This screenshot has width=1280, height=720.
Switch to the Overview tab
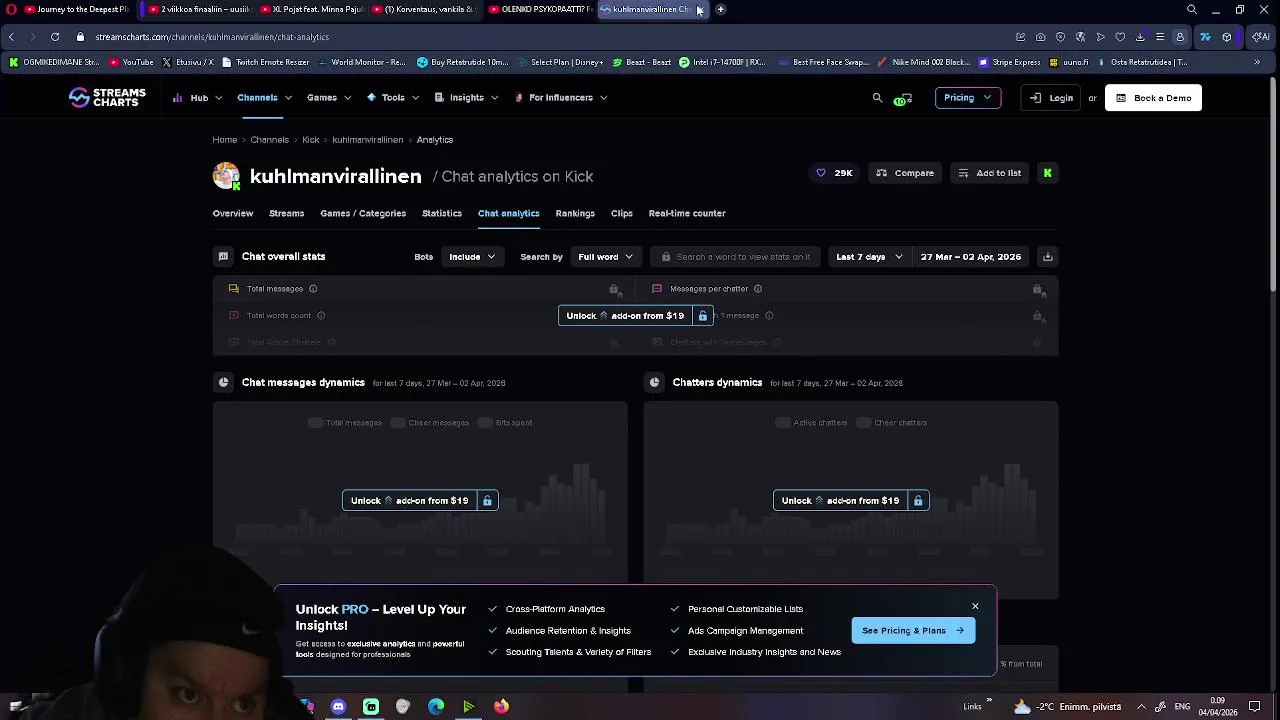[x=233, y=213]
